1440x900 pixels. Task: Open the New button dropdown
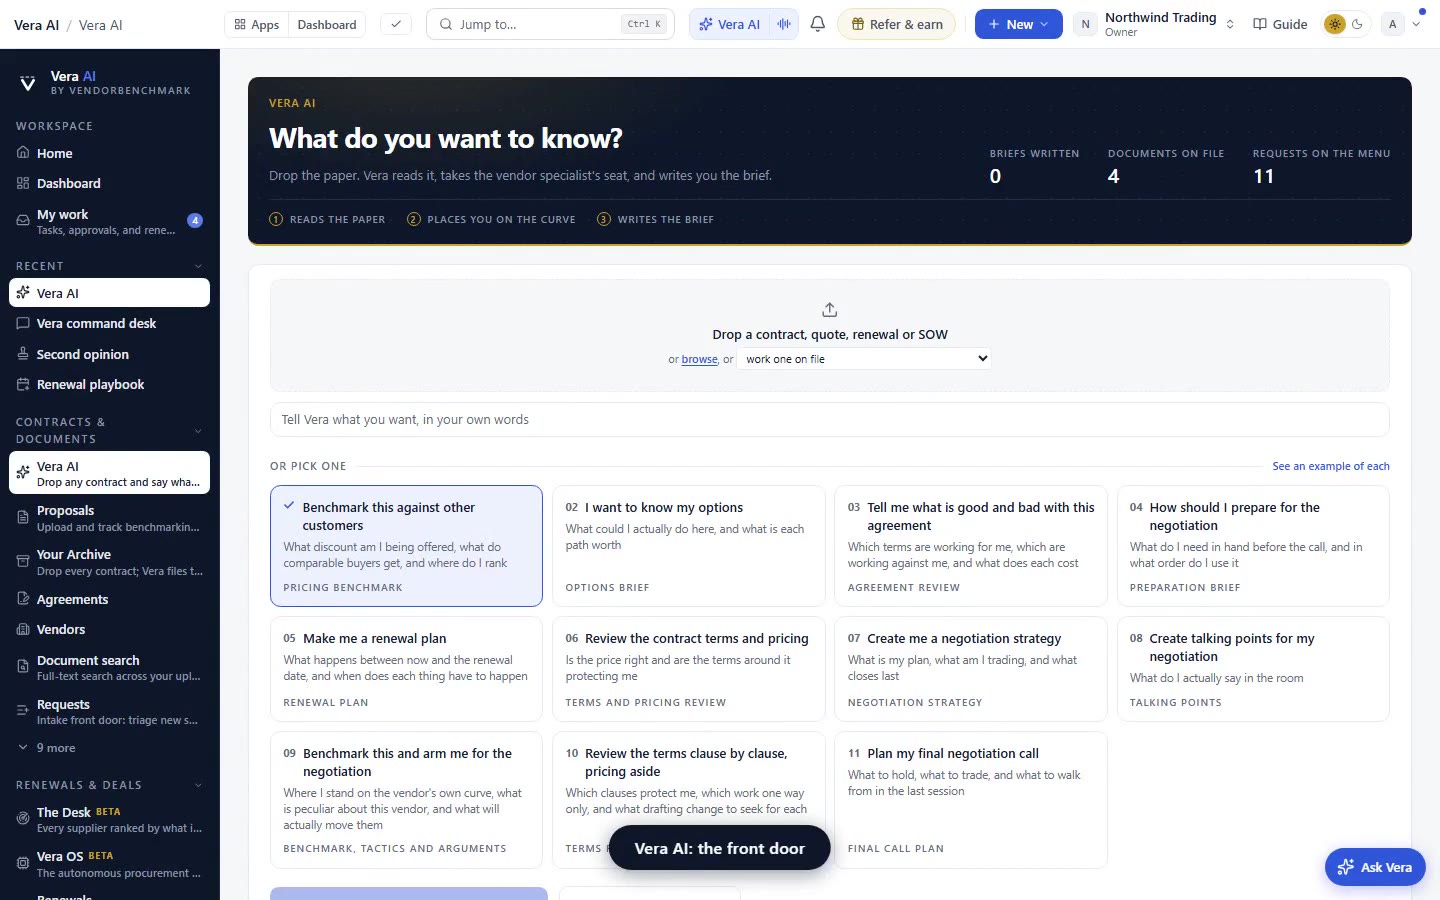pyautogui.click(x=1018, y=24)
